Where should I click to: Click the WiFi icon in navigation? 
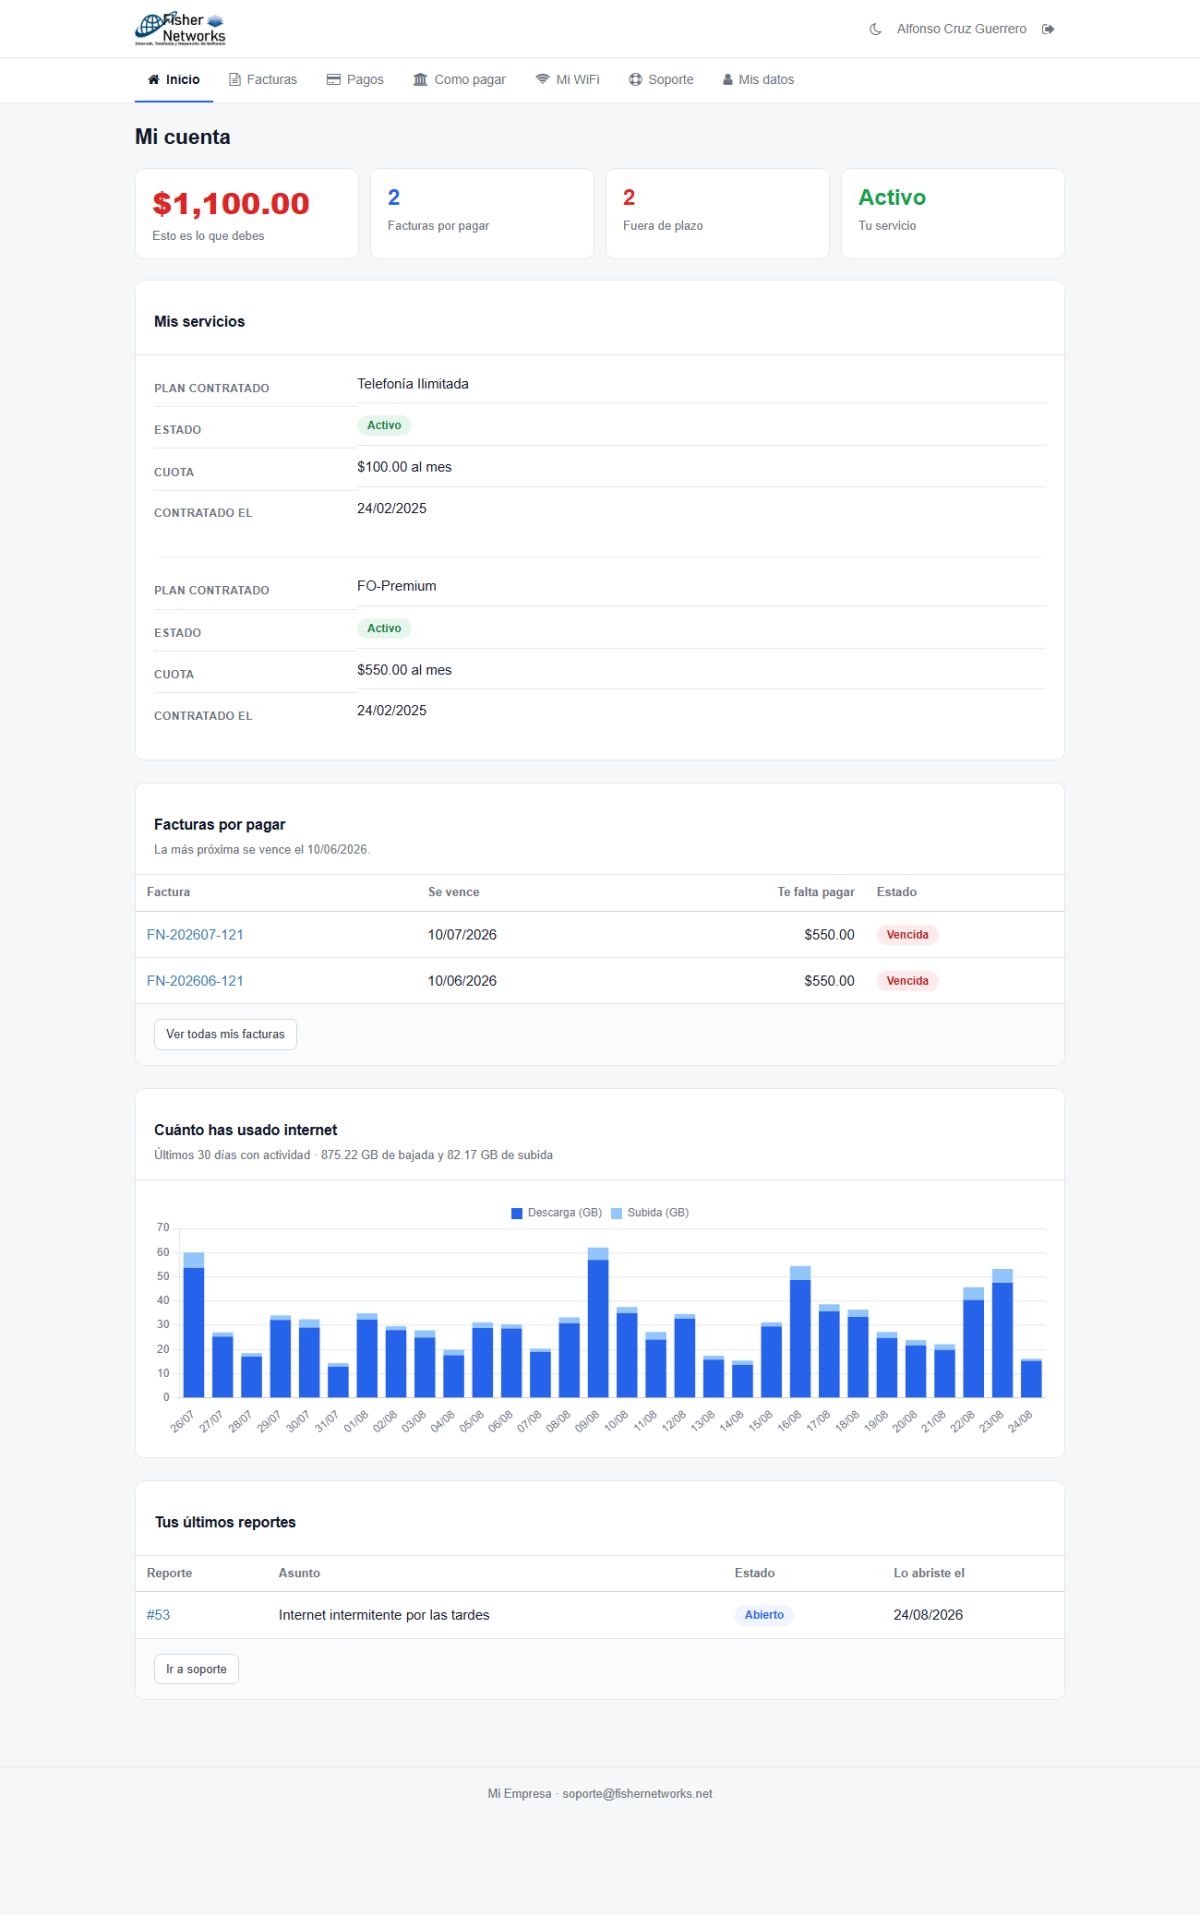(542, 80)
